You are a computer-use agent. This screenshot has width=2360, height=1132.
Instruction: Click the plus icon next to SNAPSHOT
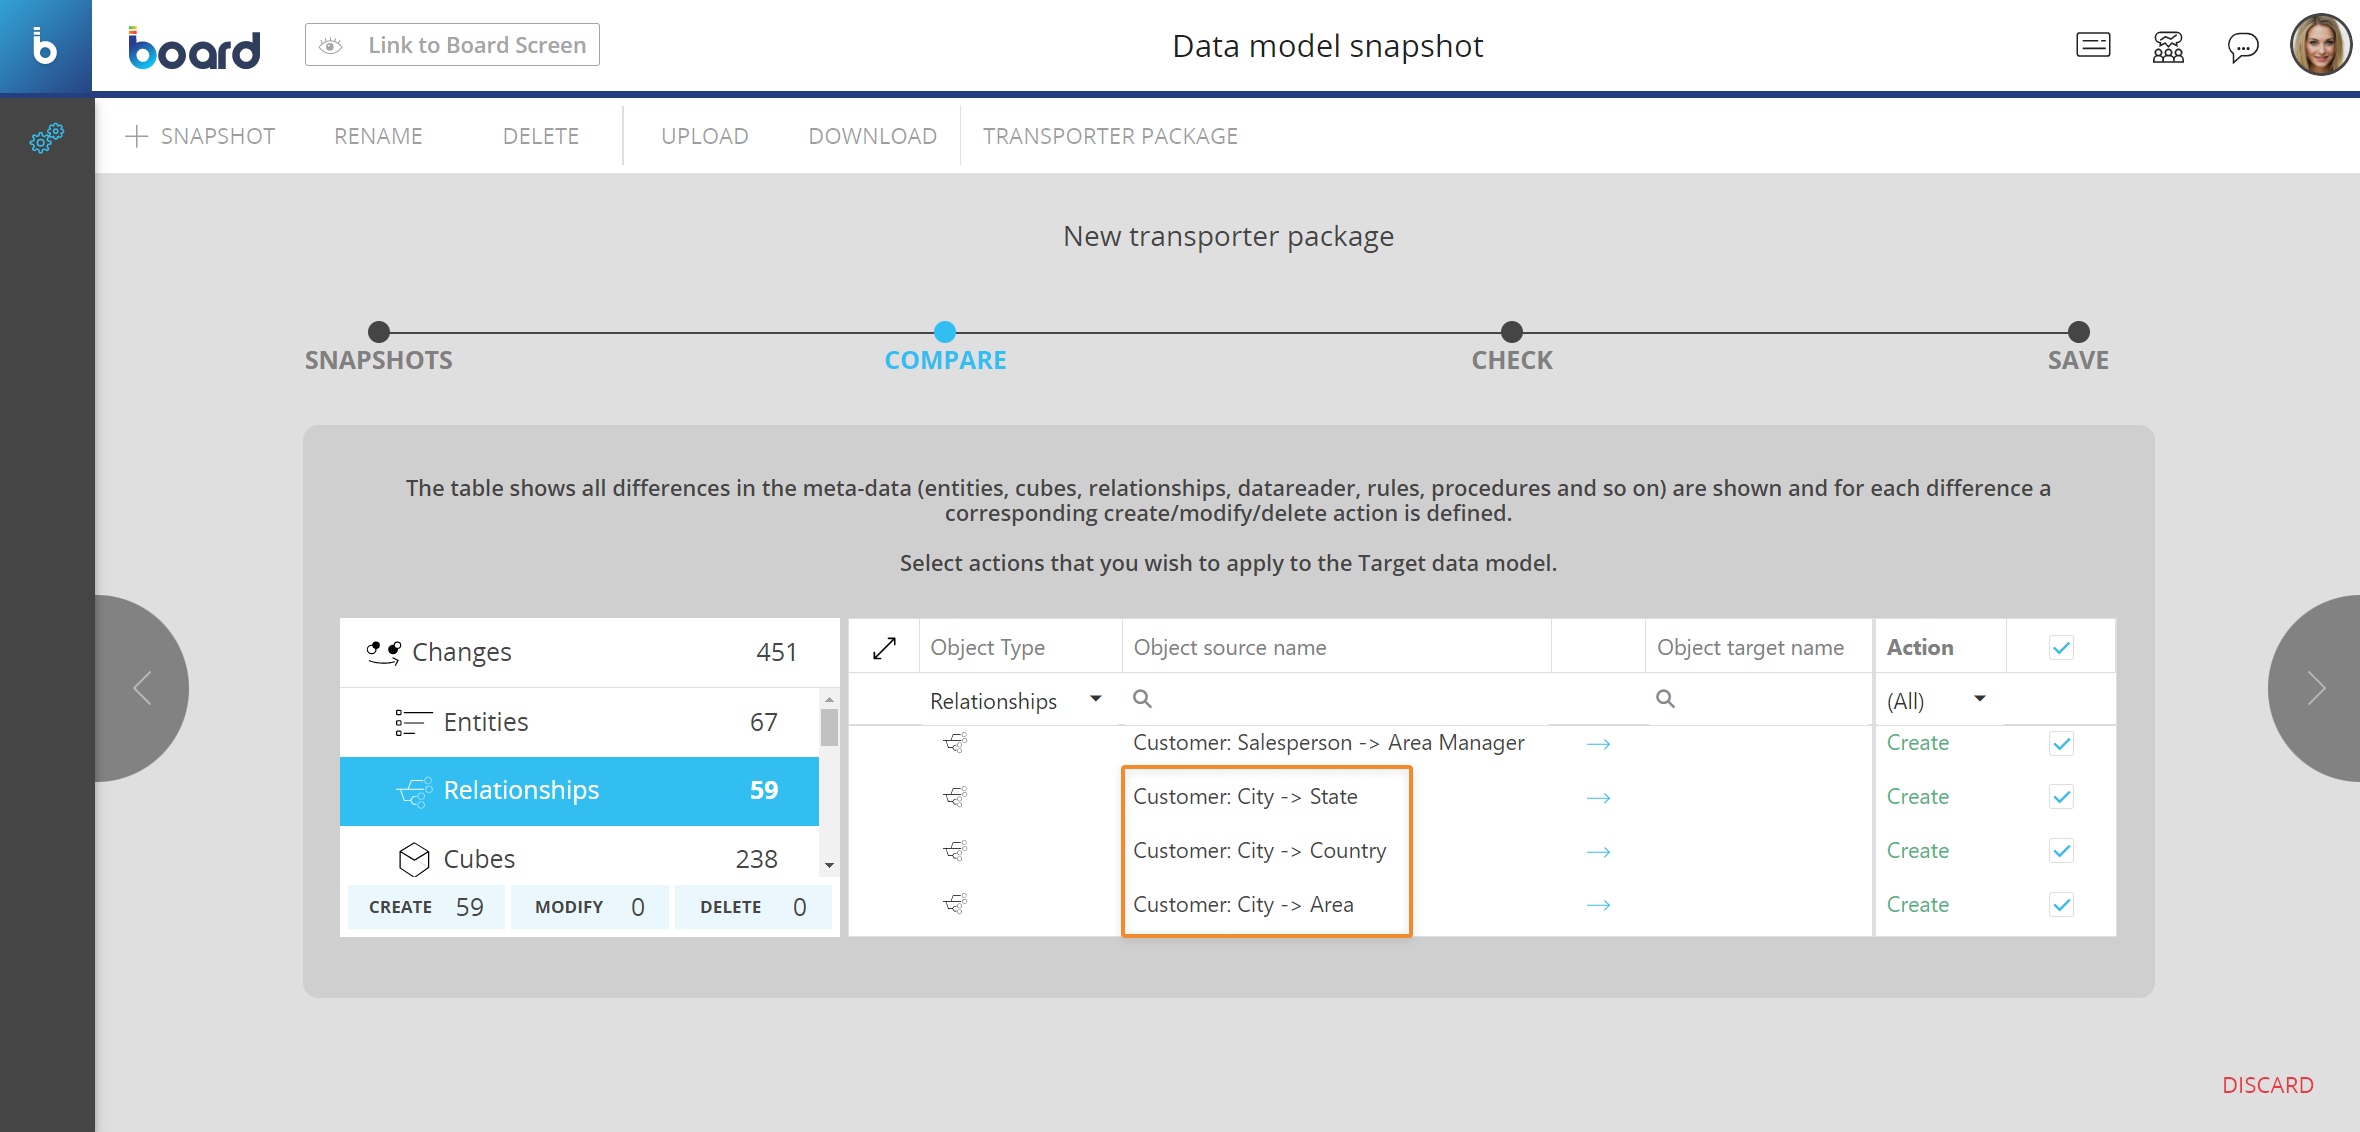pyautogui.click(x=137, y=136)
